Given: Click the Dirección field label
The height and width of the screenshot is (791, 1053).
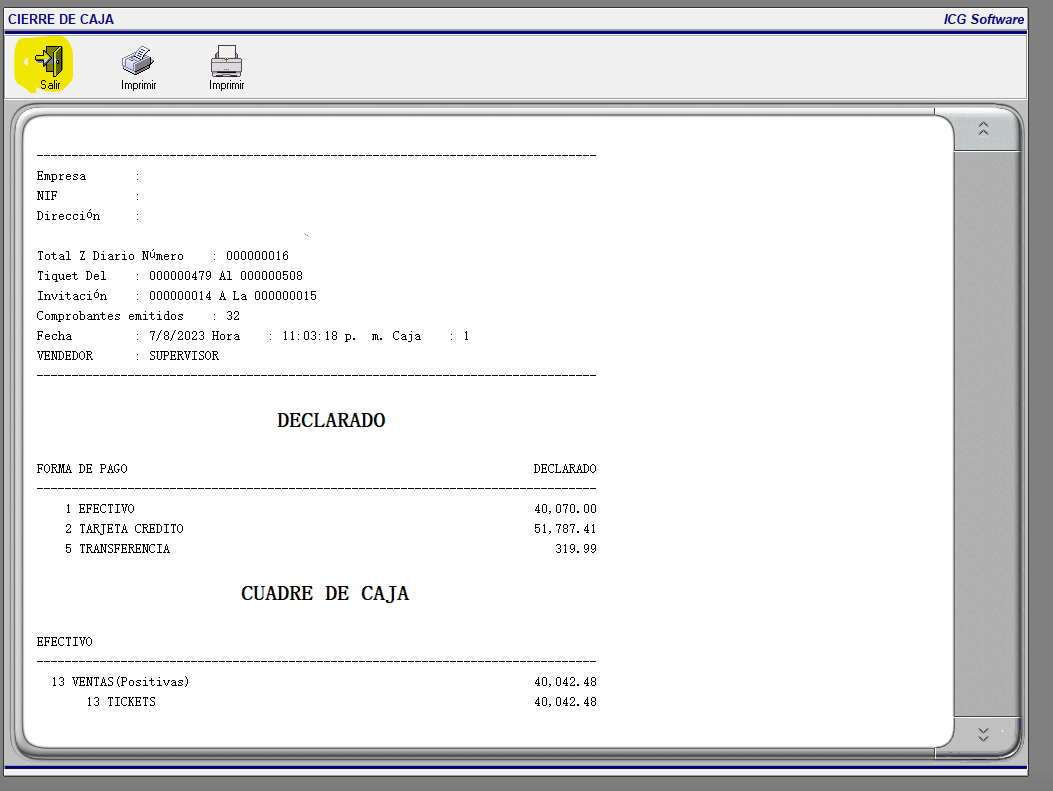Looking at the screenshot, I should pyautogui.click(x=68, y=216).
